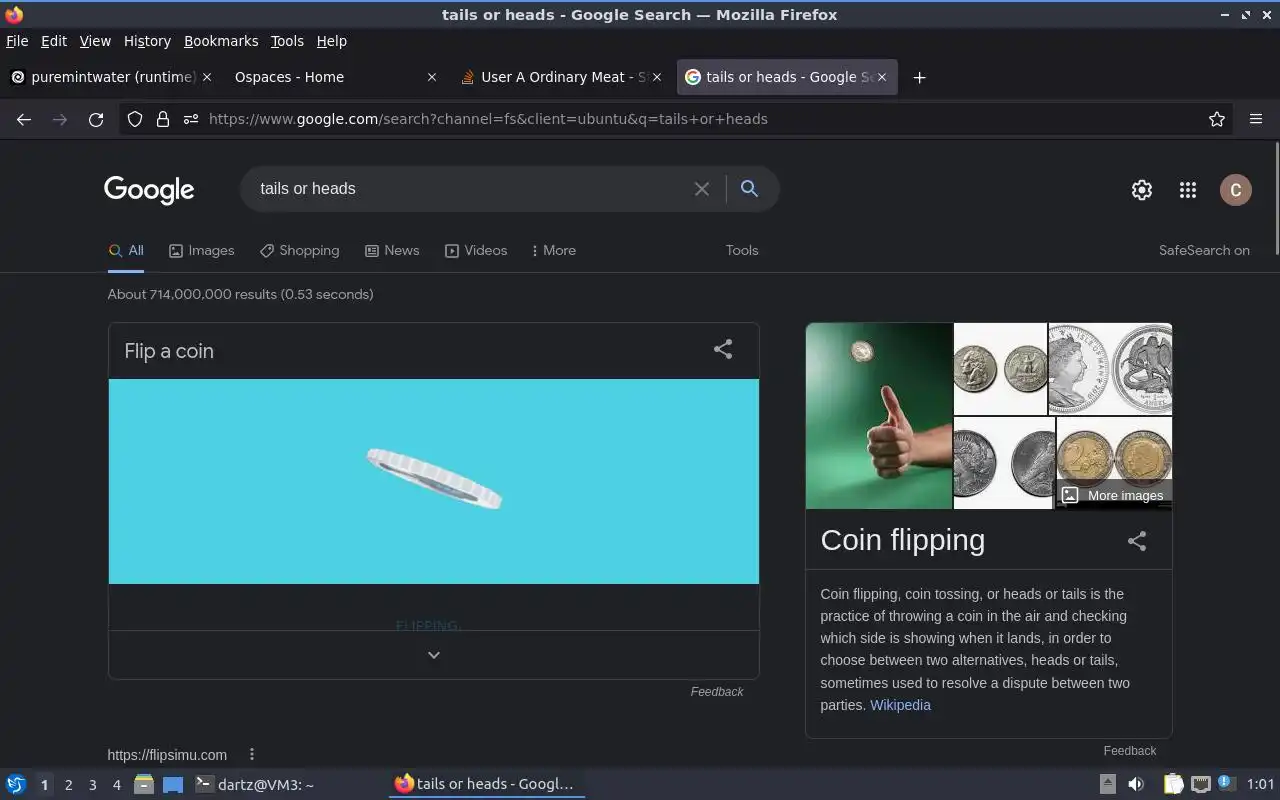Close the puremintwater tab
Screen dimensions: 1280x800
(207, 77)
